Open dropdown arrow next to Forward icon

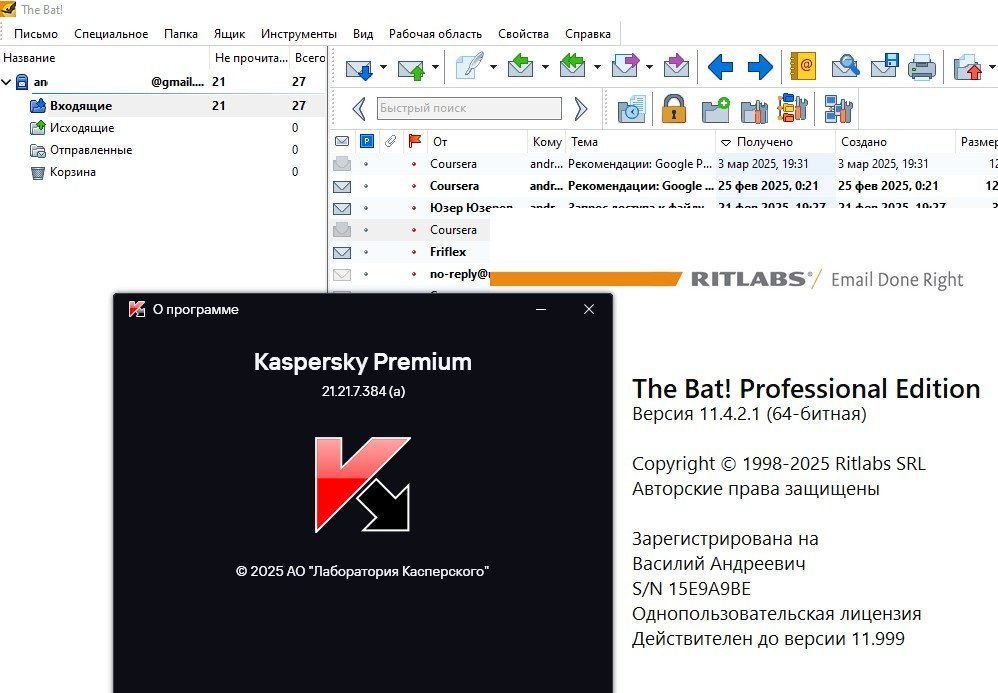(649, 67)
